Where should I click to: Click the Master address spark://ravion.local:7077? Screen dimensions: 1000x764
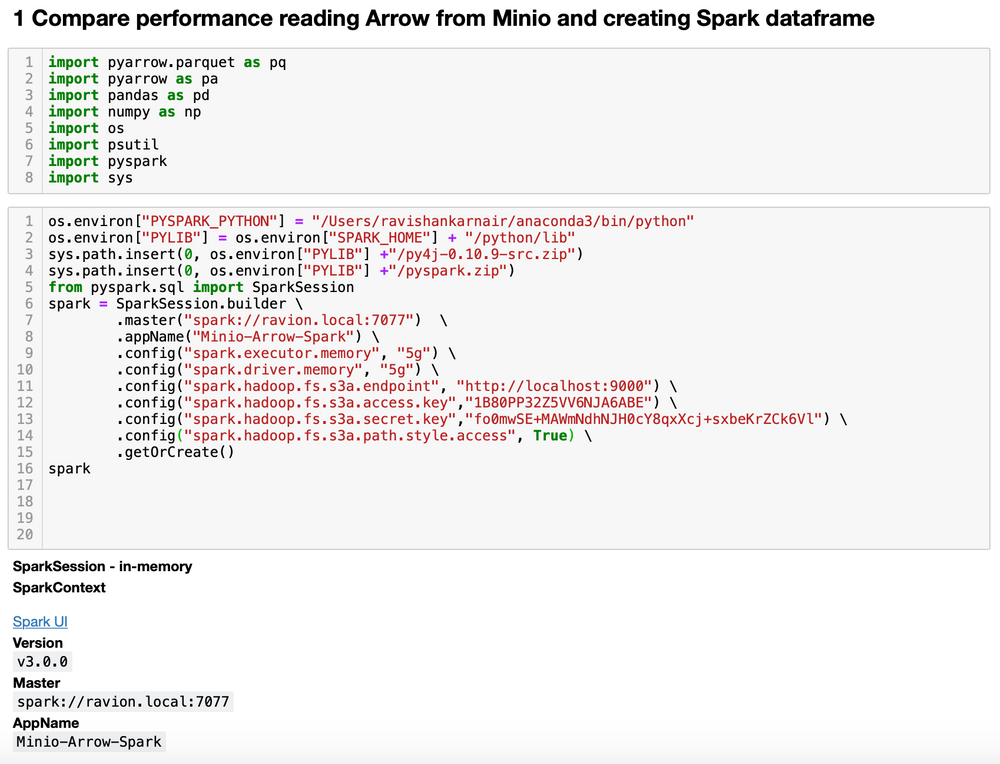(x=122, y=701)
